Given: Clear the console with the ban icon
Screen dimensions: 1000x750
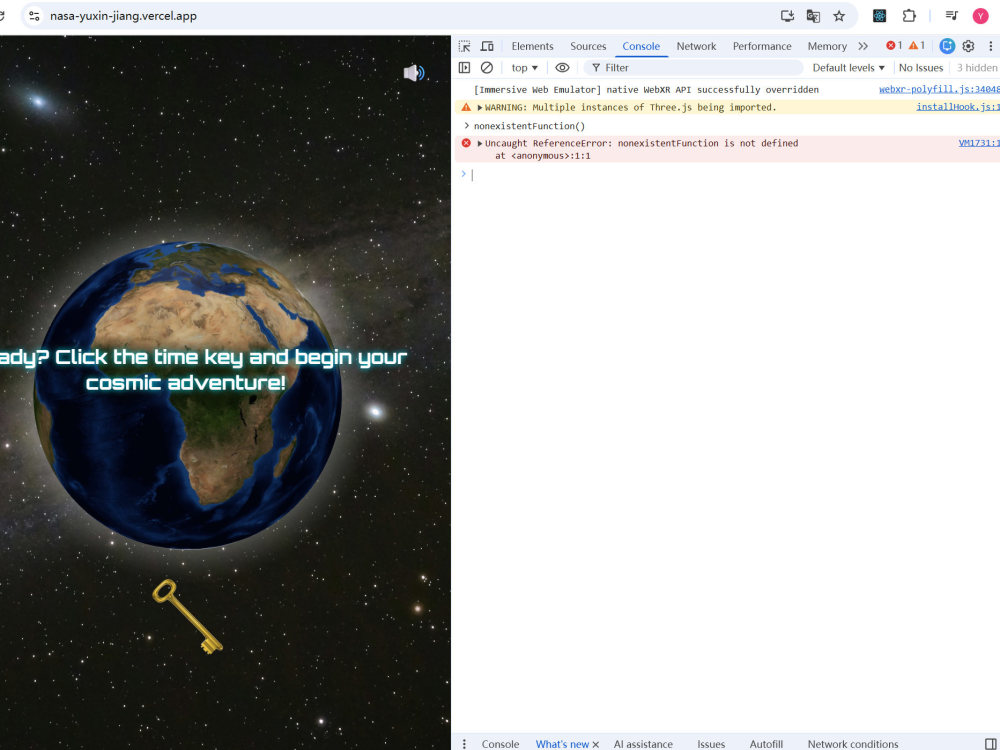Looking at the screenshot, I should pos(487,68).
